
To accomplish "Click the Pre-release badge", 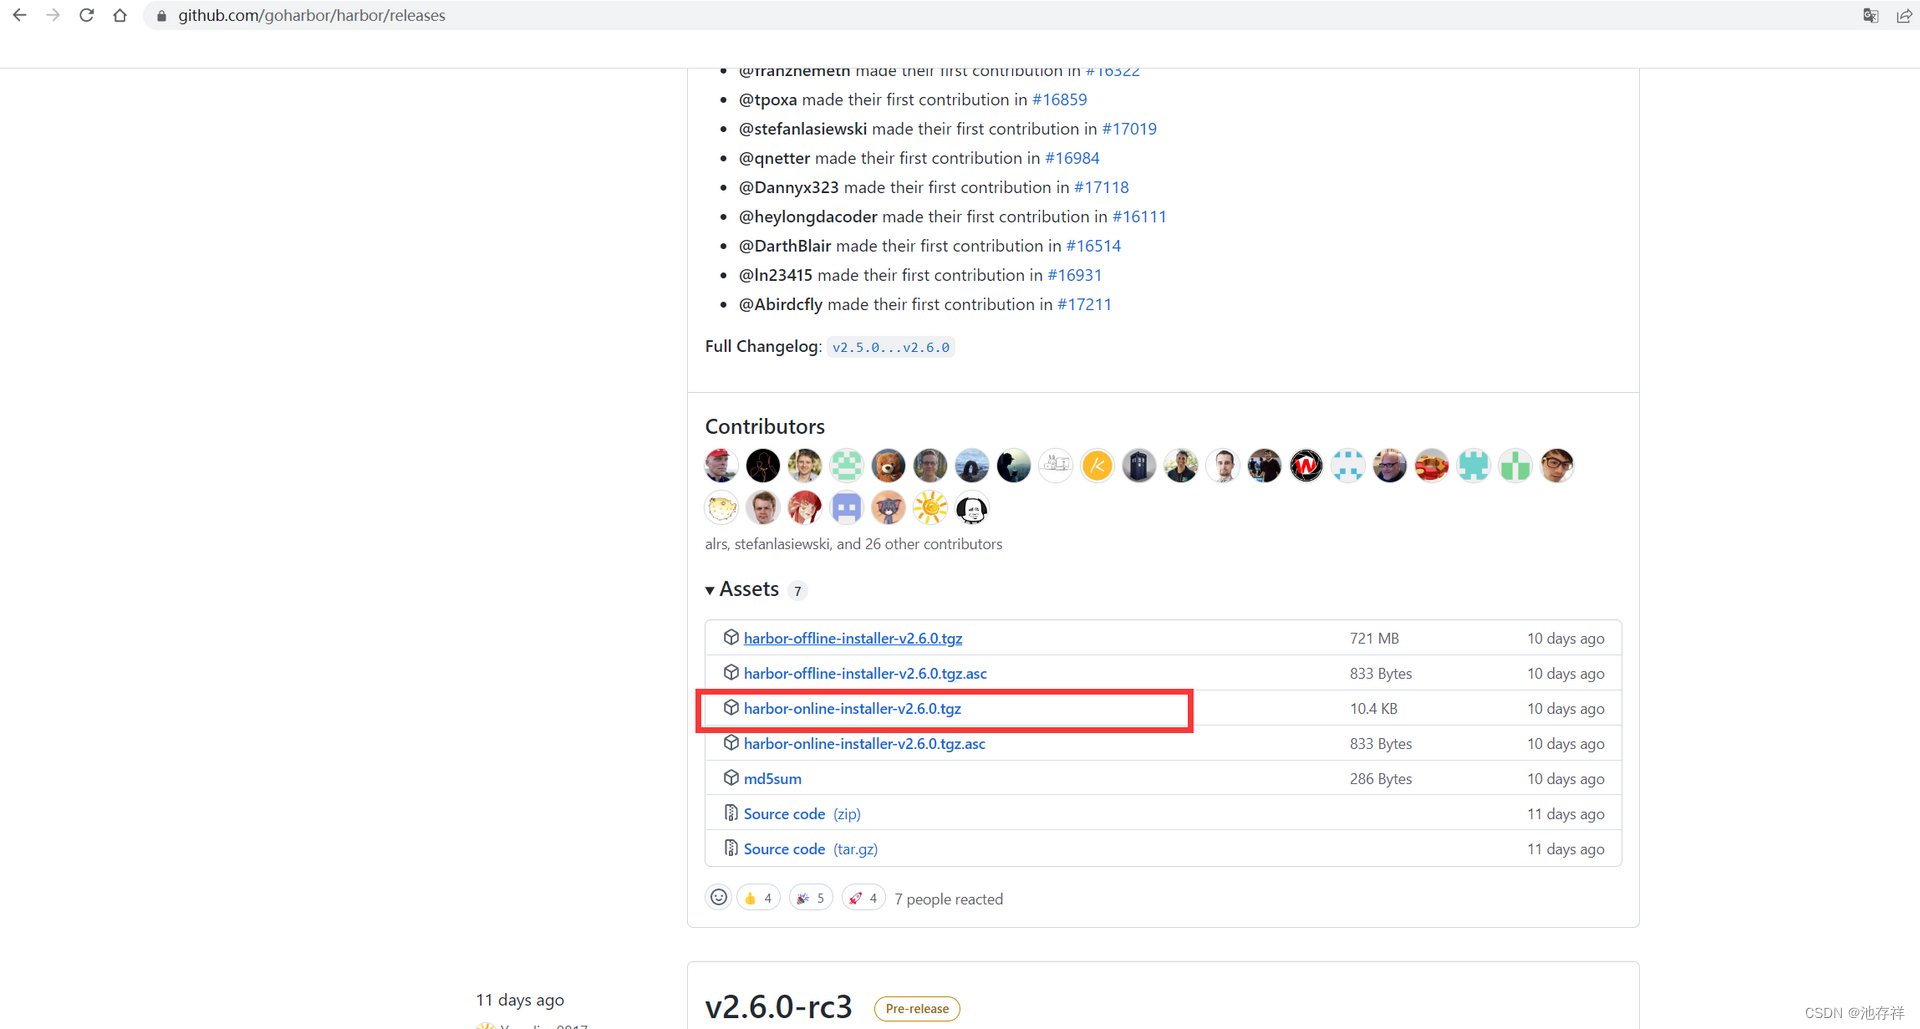I will [x=917, y=1009].
